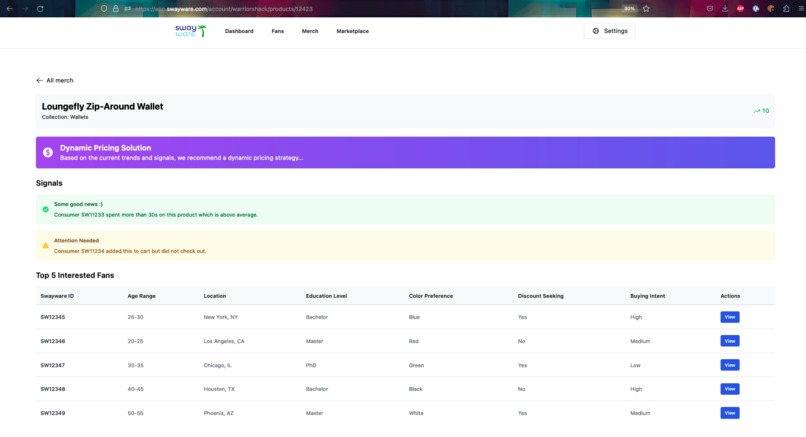
Task: Open the browser downloads panel
Action: click(x=725, y=9)
